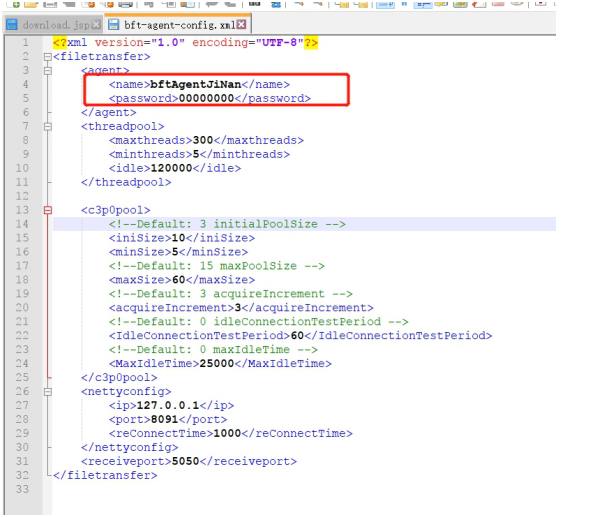The height and width of the screenshot is (517, 595).
Task: Collapse the threadpool element fold marker
Action: (x=47, y=127)
